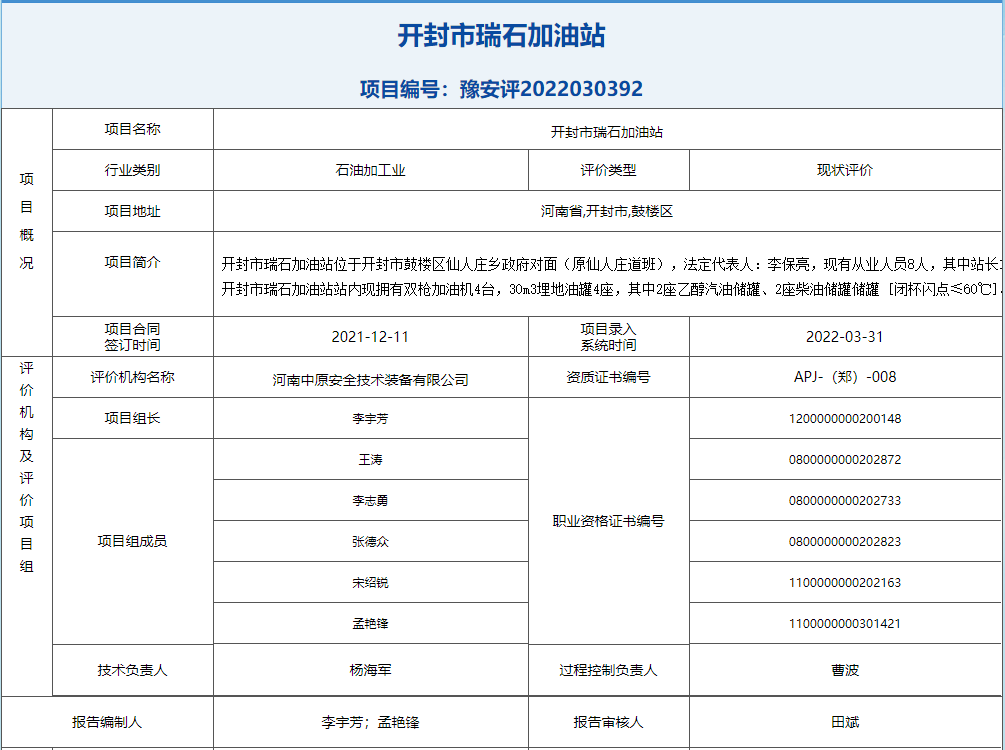The height and width of the screenshot is (750, 1005).
Task: Select process control lead 曹波
Action: (845, 670)
